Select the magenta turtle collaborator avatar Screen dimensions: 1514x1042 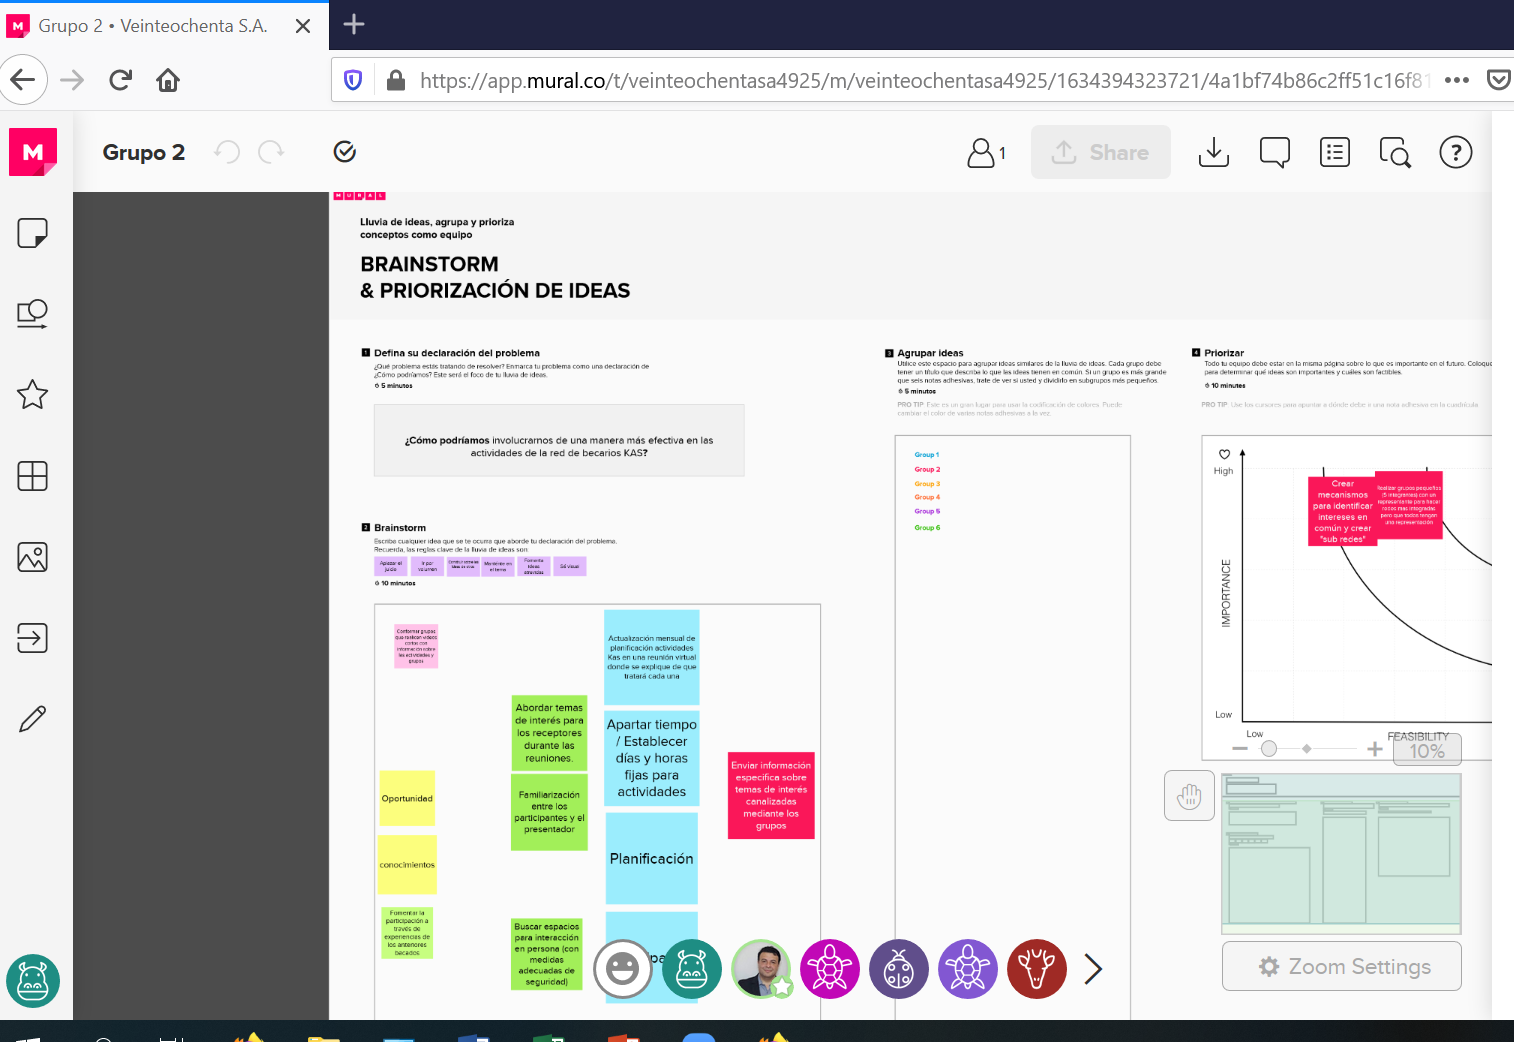pyautogui.click(x=830, y=969)
